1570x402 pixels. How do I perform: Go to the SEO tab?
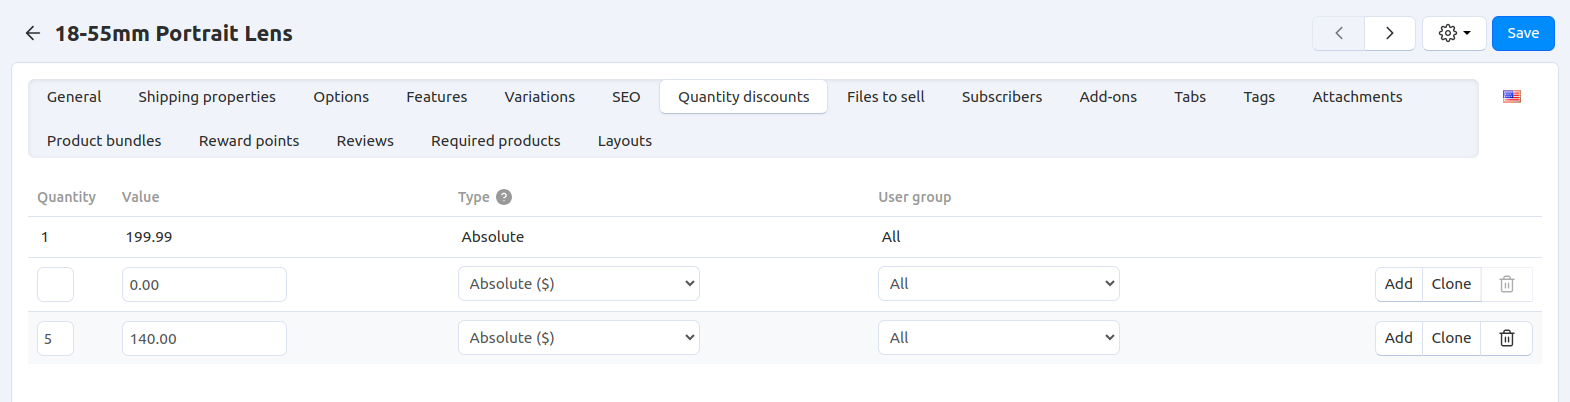626,97
